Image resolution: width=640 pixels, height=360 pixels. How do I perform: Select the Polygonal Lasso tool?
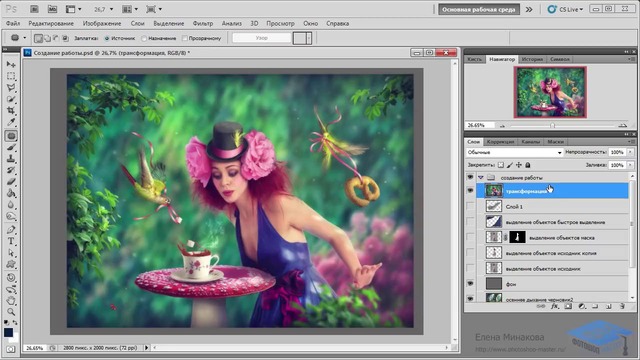click(x=11, y=87)
